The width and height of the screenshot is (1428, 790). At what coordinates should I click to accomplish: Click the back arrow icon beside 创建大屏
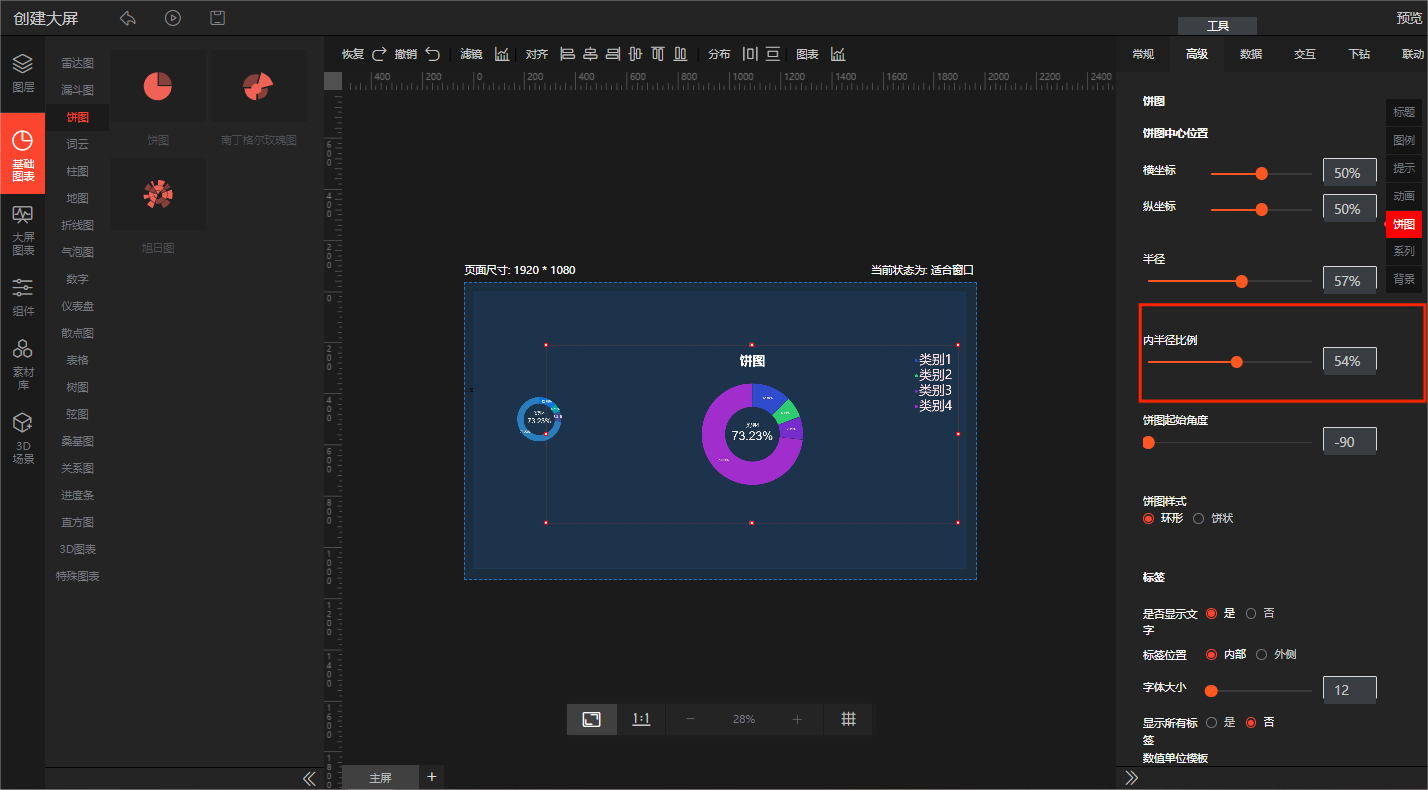coord(128,18)
